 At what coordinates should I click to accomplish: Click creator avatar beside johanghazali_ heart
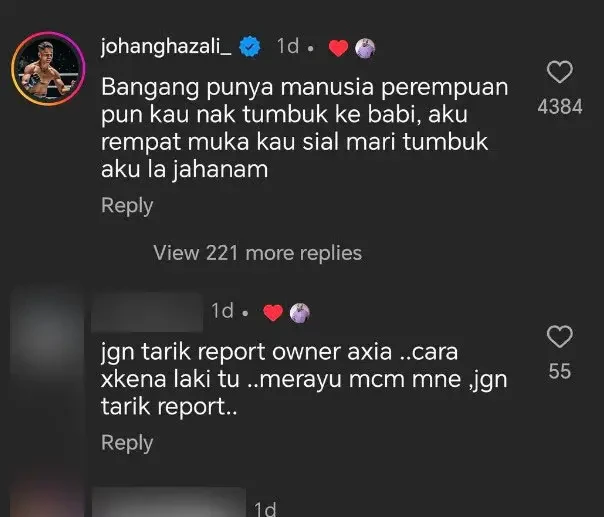tap(365, 49)
